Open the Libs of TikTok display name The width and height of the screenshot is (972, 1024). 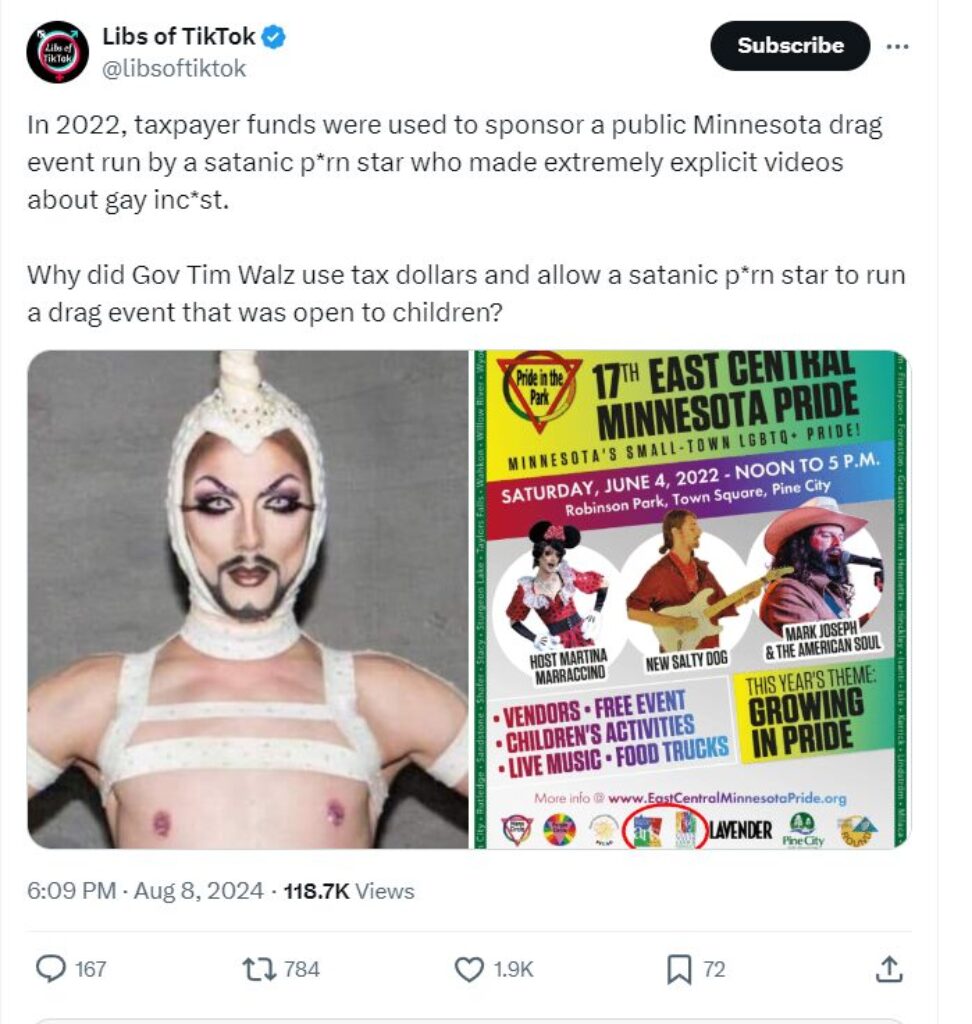[178, 37]
